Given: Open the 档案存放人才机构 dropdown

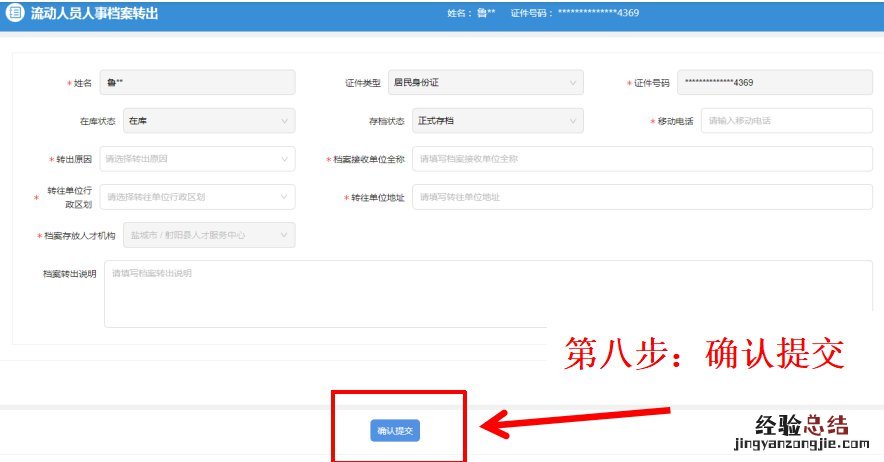Looking at the screenshot, I should pyautogui.click(x=209, y=235).
